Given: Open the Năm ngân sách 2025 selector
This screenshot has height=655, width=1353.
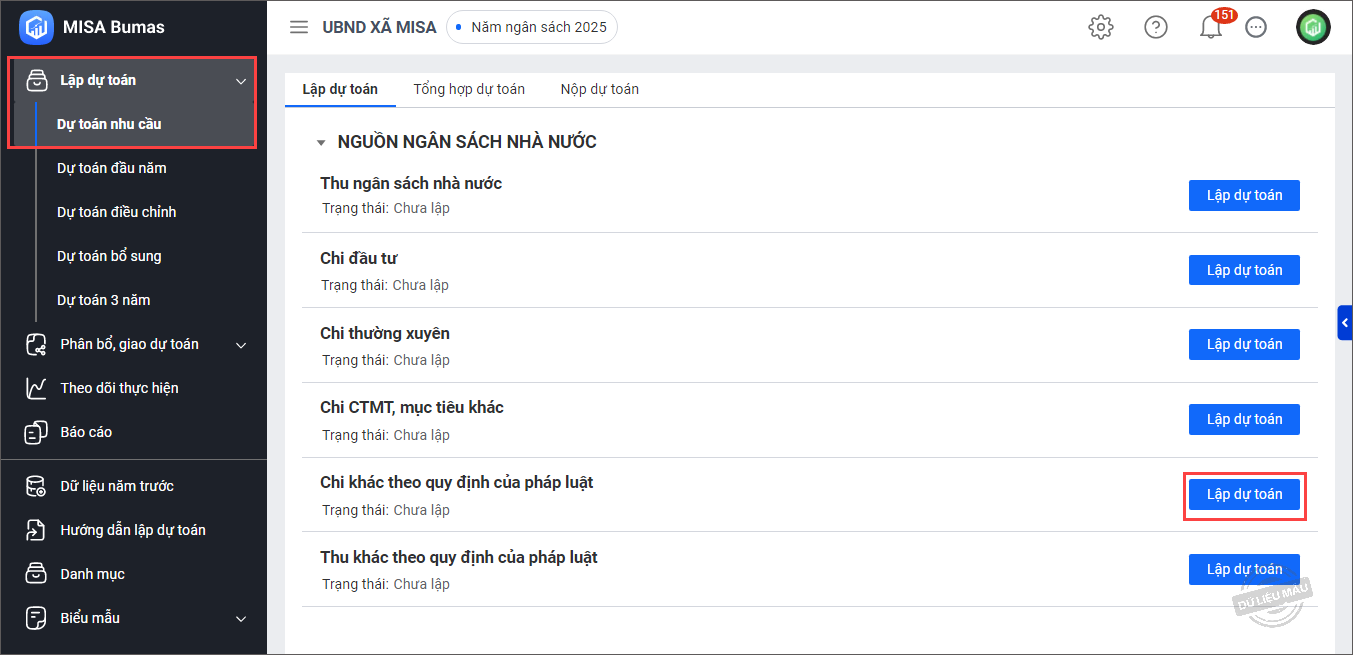Looking at the screenshot, I should 531,27.
